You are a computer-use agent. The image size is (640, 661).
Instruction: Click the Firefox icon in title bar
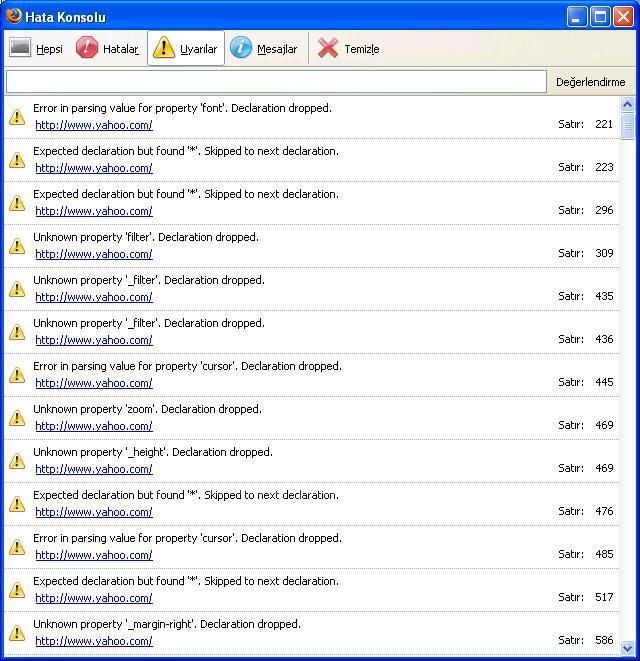click(14, 16)
